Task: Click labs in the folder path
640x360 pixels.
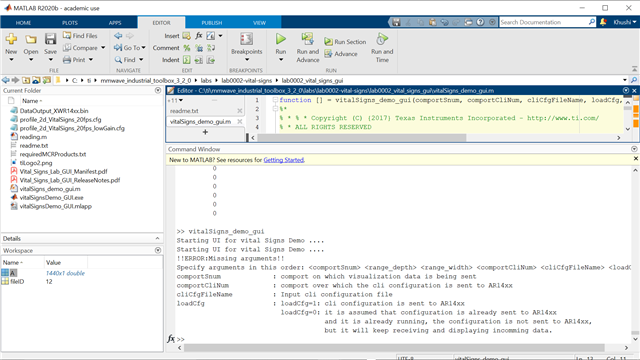Action: 206,80
